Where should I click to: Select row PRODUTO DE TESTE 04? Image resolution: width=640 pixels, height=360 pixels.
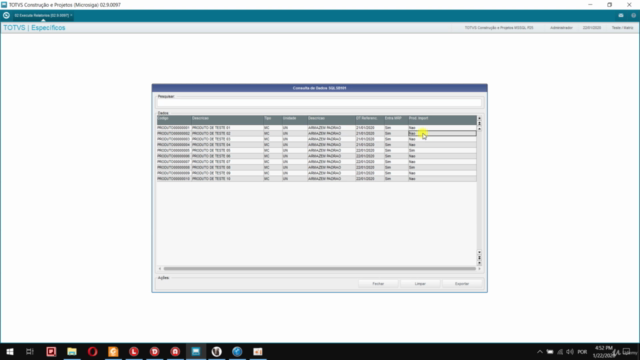tap(317, 145)
